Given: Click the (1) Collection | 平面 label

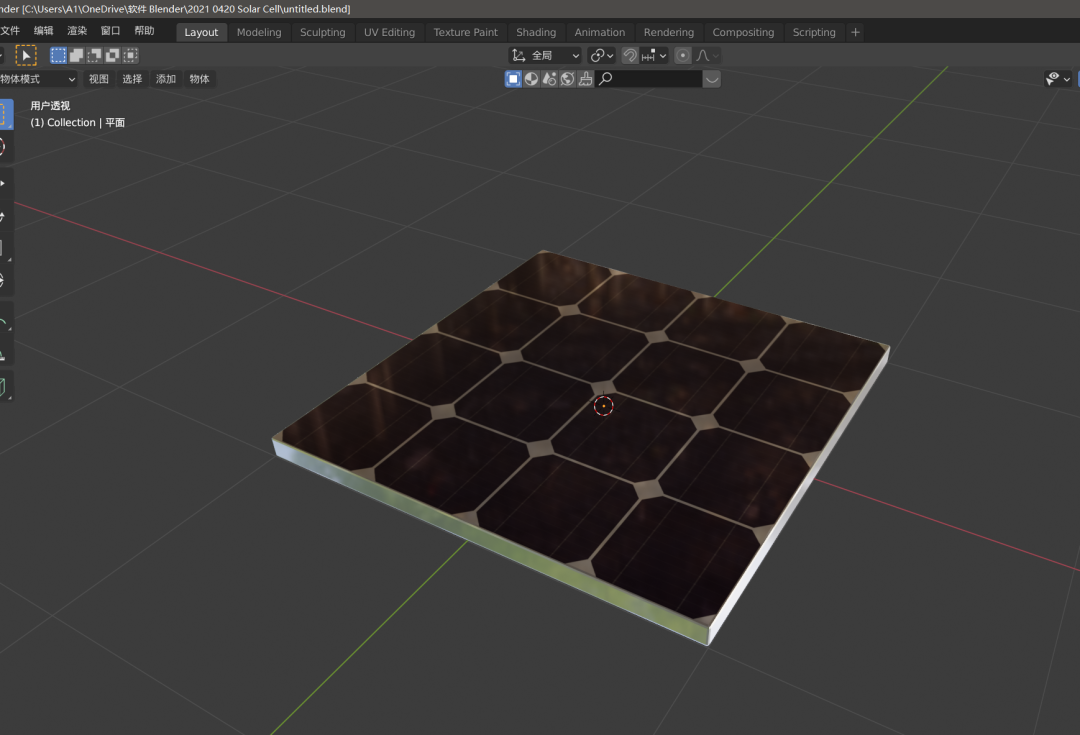Looking at the screenshot, I should click(x=78, y=123).
